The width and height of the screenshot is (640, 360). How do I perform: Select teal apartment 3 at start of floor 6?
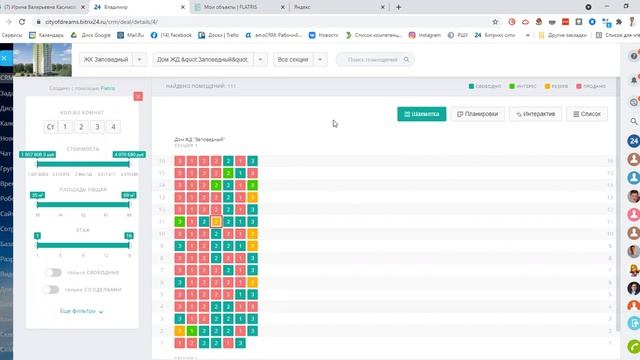(180, 282)
